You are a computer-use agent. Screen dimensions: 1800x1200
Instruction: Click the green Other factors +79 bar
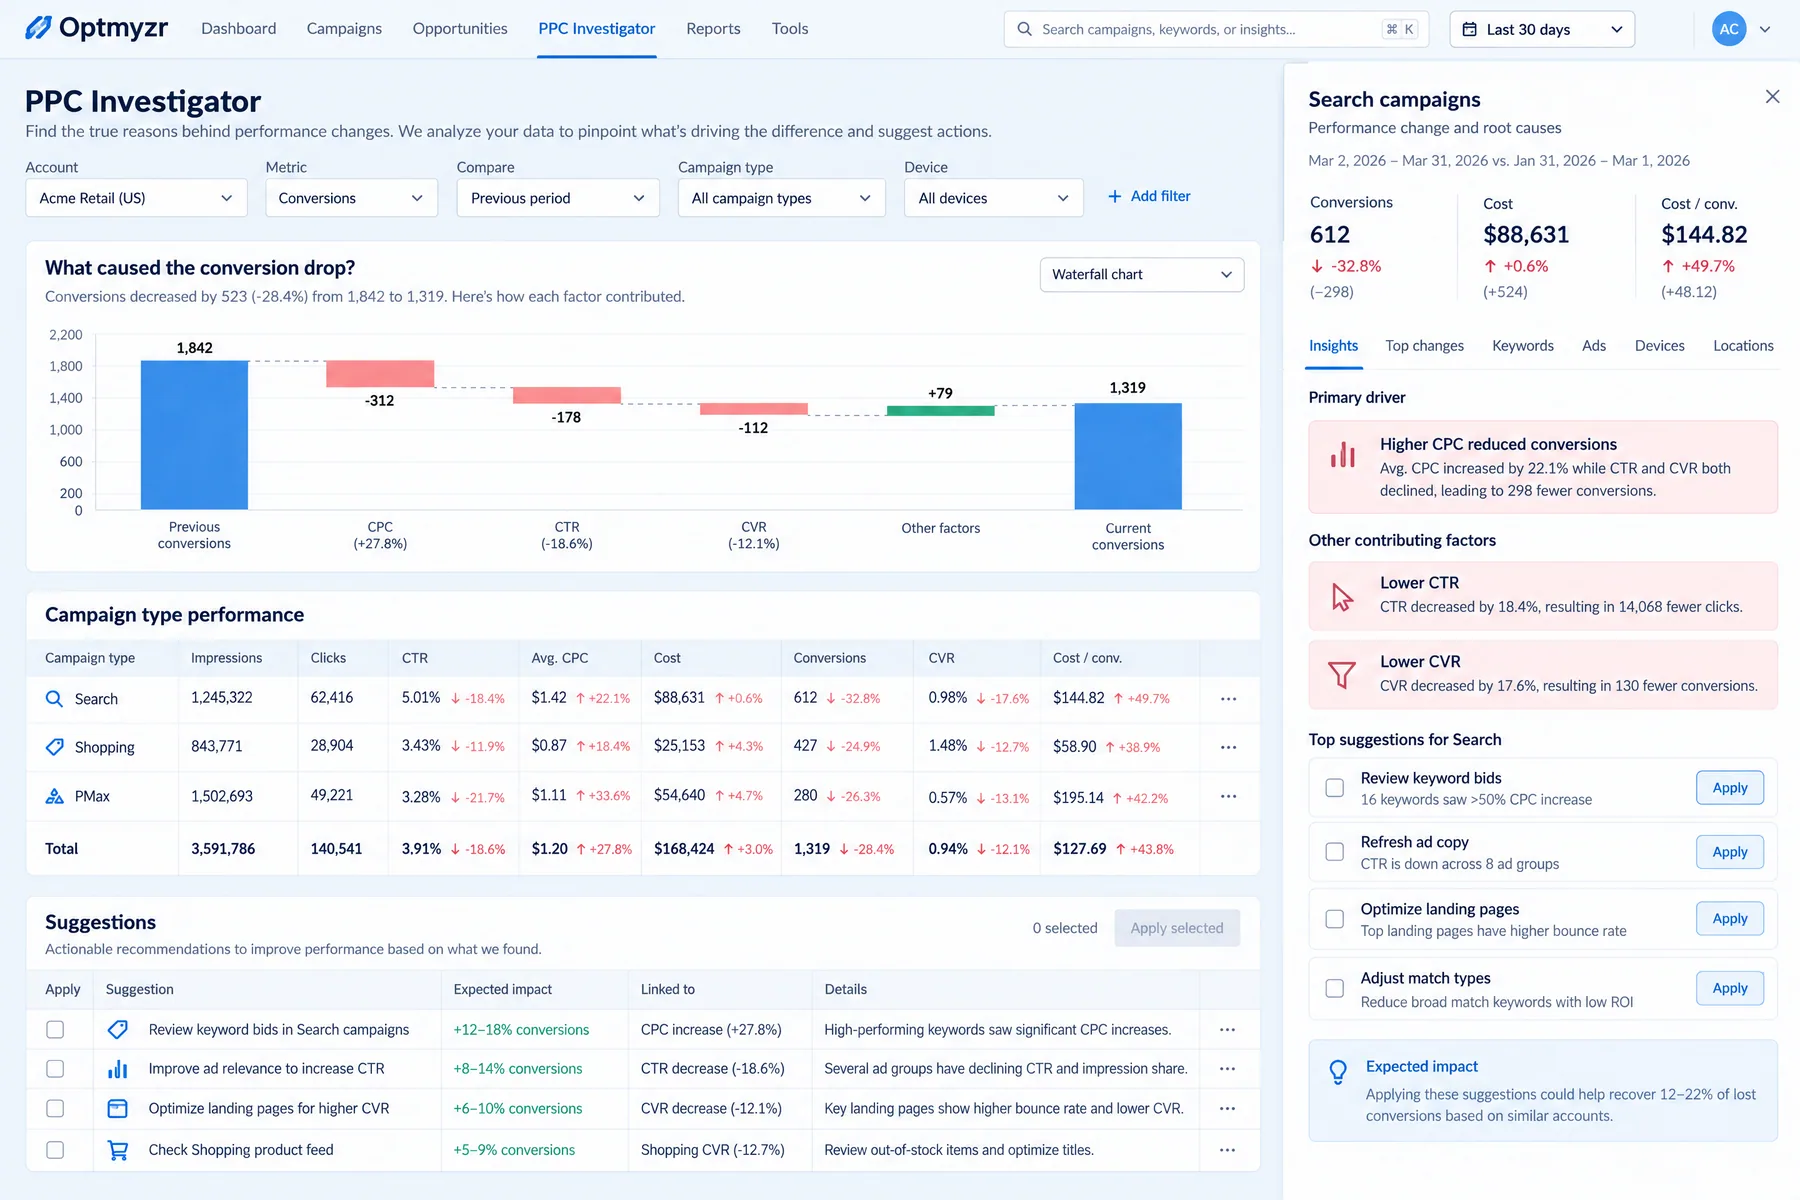[x=940, y=410]
